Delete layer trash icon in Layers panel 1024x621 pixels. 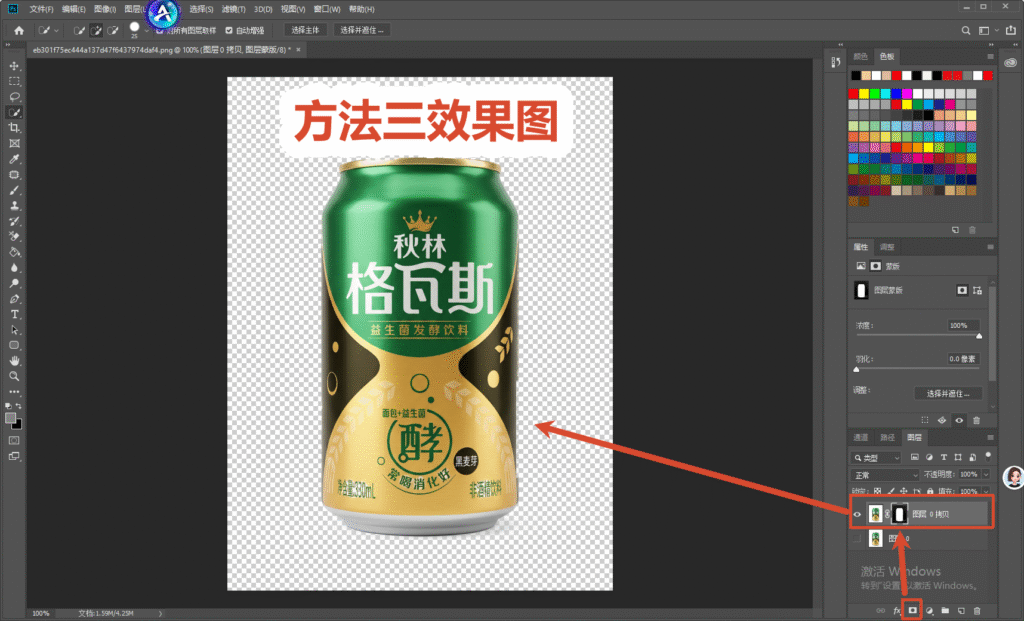click(977, 611)
